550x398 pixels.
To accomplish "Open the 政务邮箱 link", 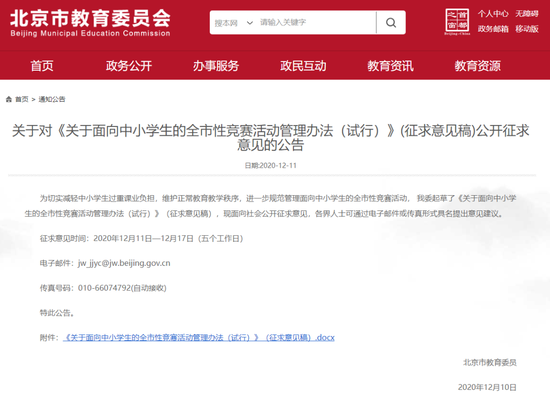I will [x=493, y=29].
